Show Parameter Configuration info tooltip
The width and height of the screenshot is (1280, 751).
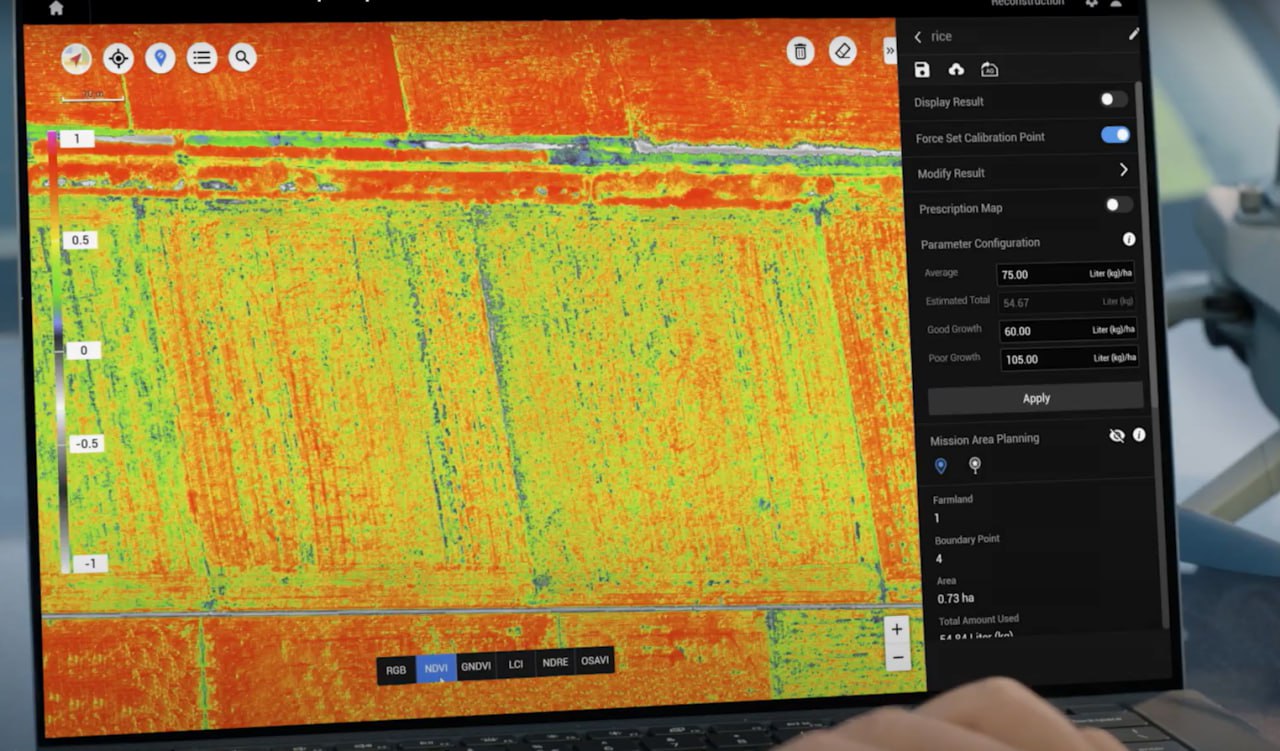coord(1129,240)
